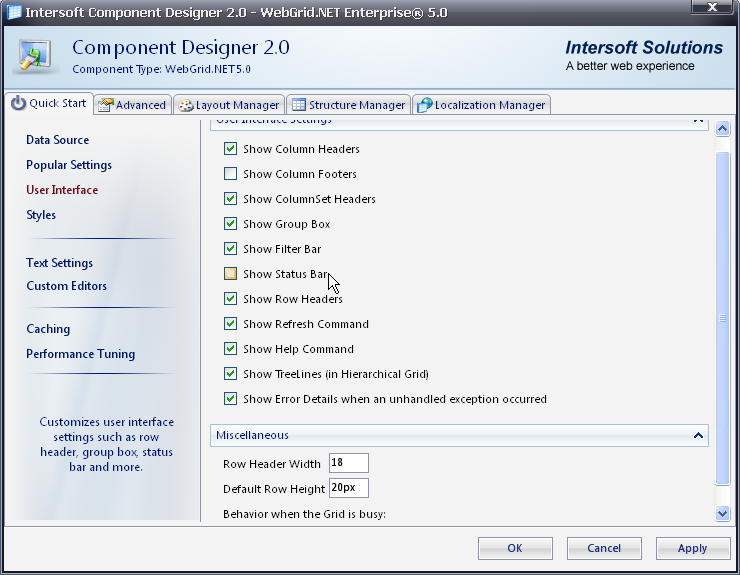Toggle Show Error Details checkbox
740x575 pixels.
[230, 399]
